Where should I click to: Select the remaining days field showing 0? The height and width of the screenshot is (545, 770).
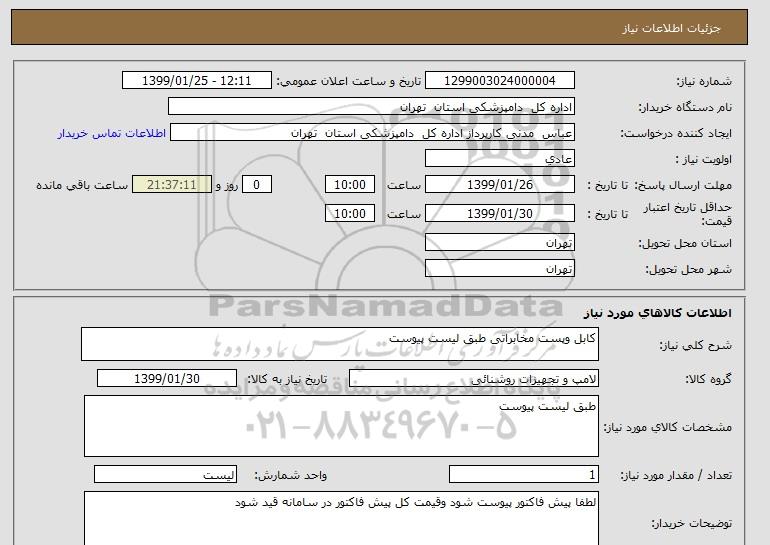256,185
